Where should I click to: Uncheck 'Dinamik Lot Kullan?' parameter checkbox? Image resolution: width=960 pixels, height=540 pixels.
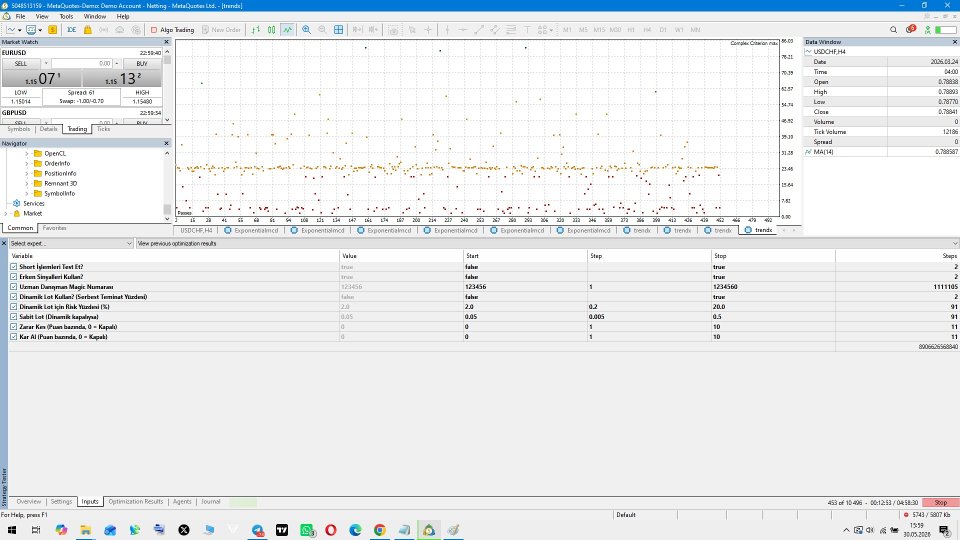click(x=13, y=297)
